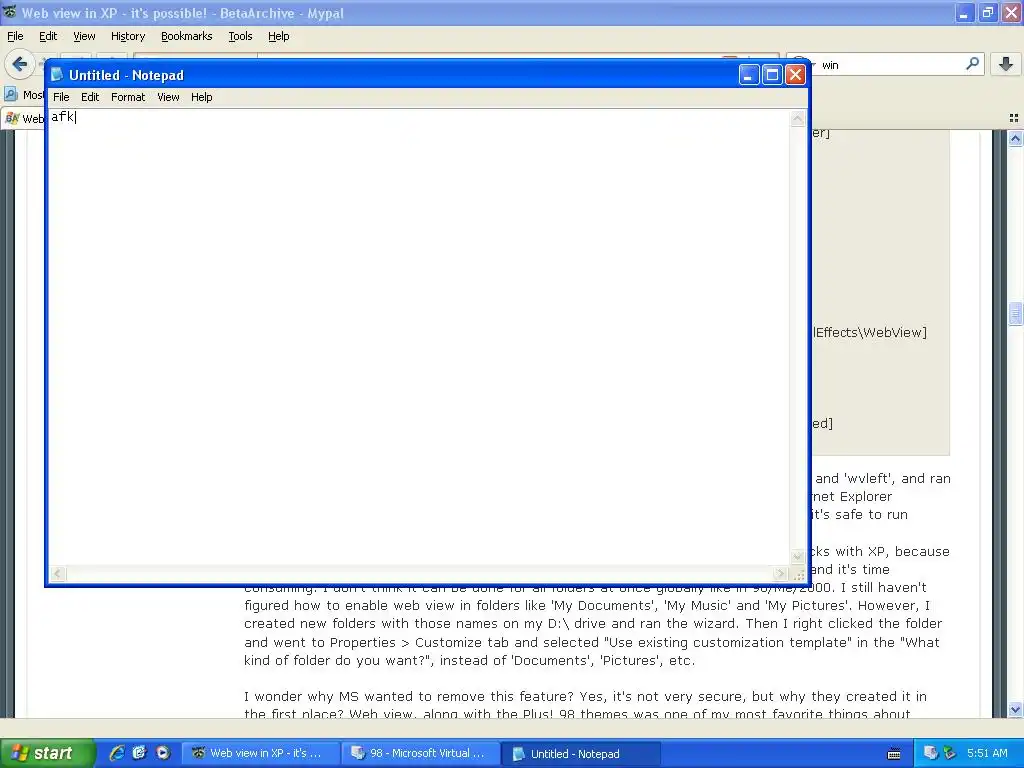Open Notepad's File menu
This screenshot has width=1024, height=768.
61,97
